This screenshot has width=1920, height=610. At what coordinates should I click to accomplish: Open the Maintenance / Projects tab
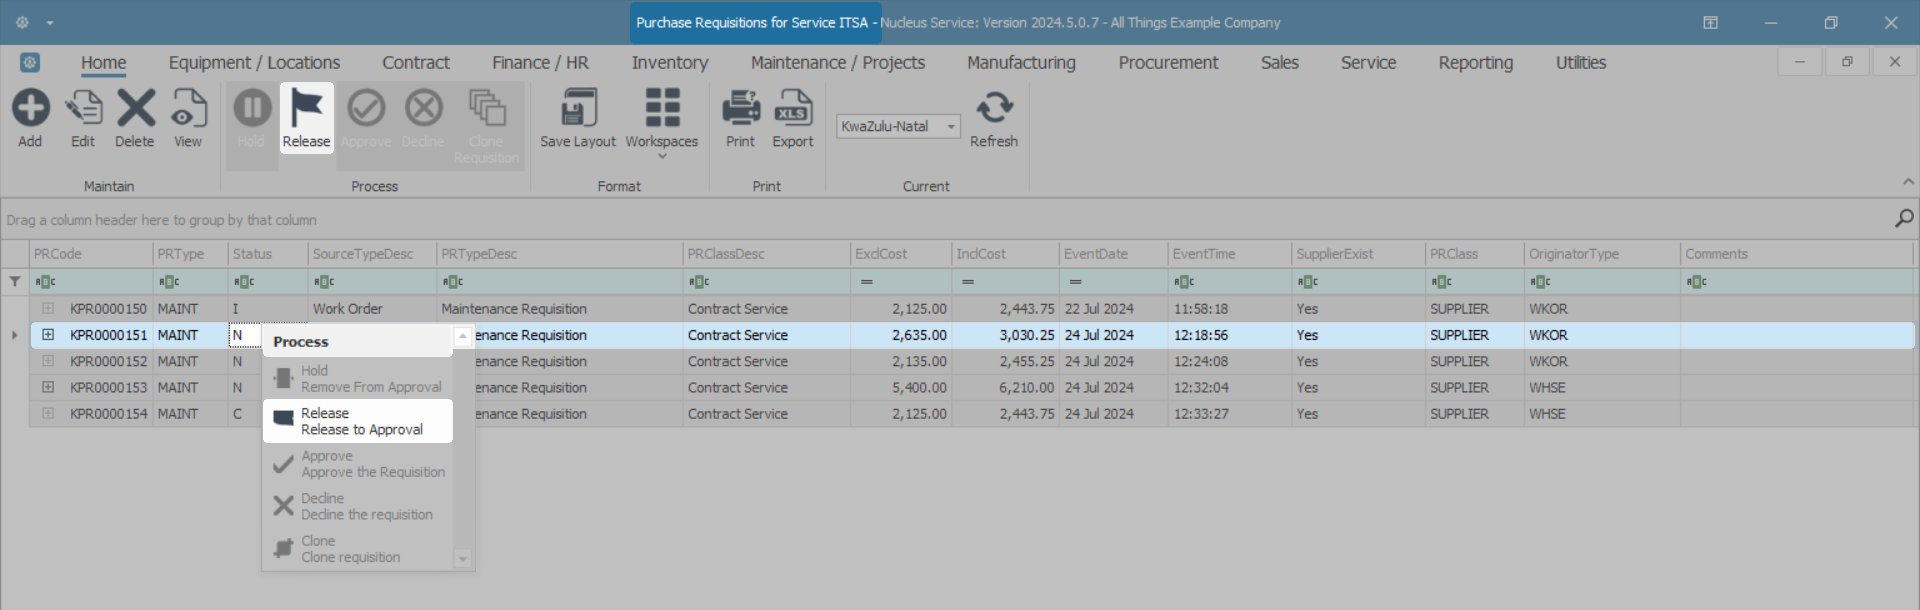pos(838,62)
